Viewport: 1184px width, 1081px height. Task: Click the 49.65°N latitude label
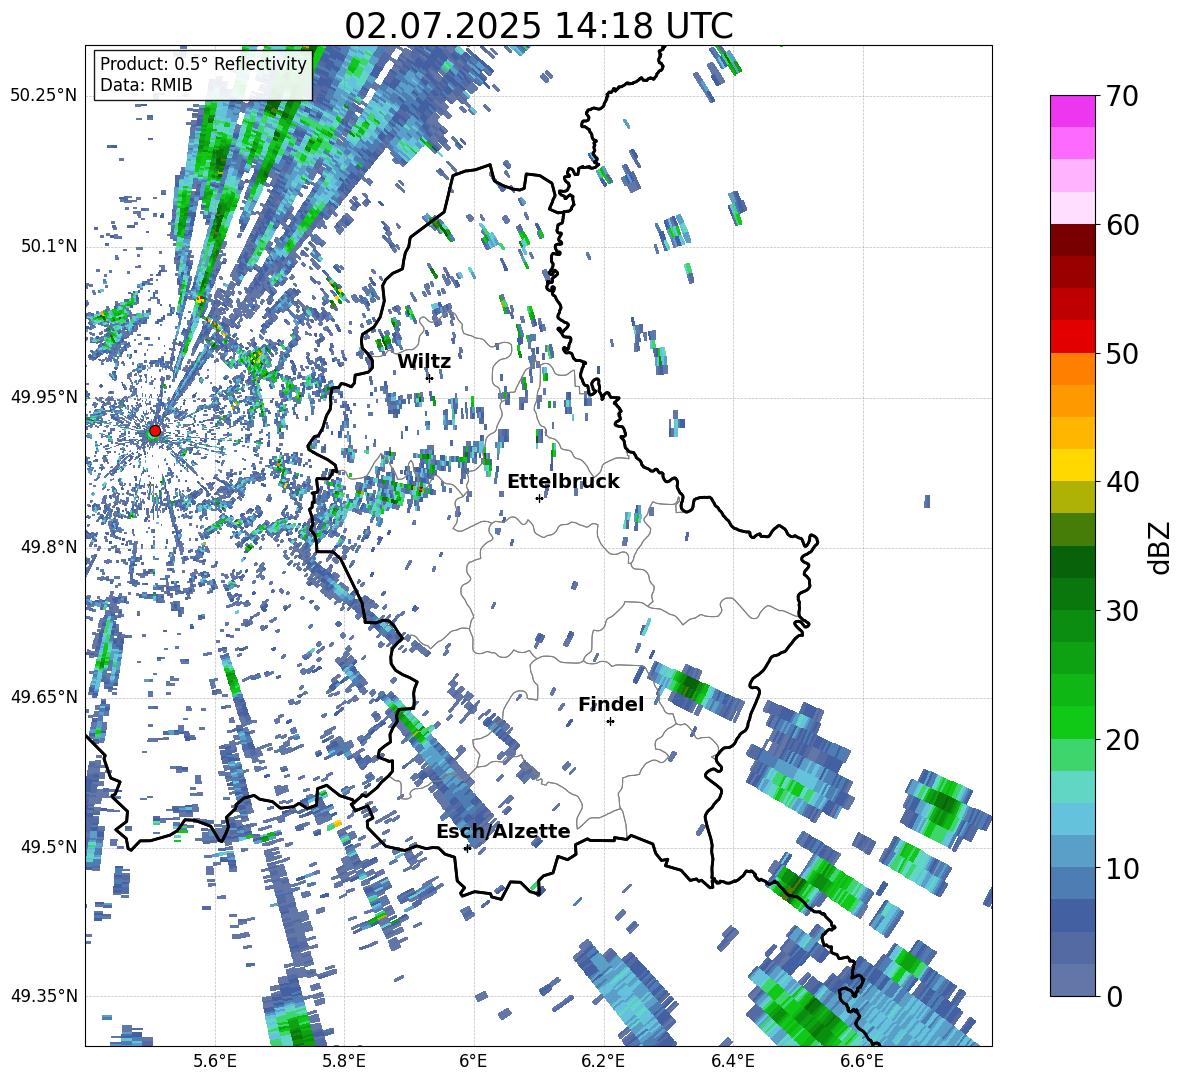coord(44,696)
